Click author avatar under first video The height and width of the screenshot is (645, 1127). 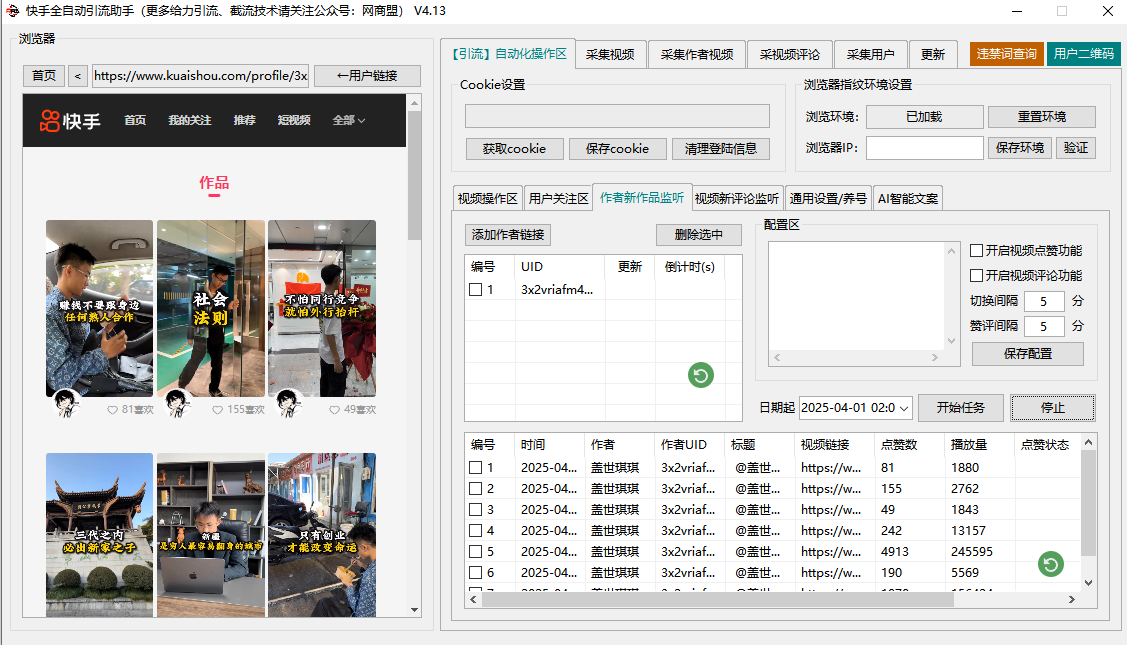66,403
